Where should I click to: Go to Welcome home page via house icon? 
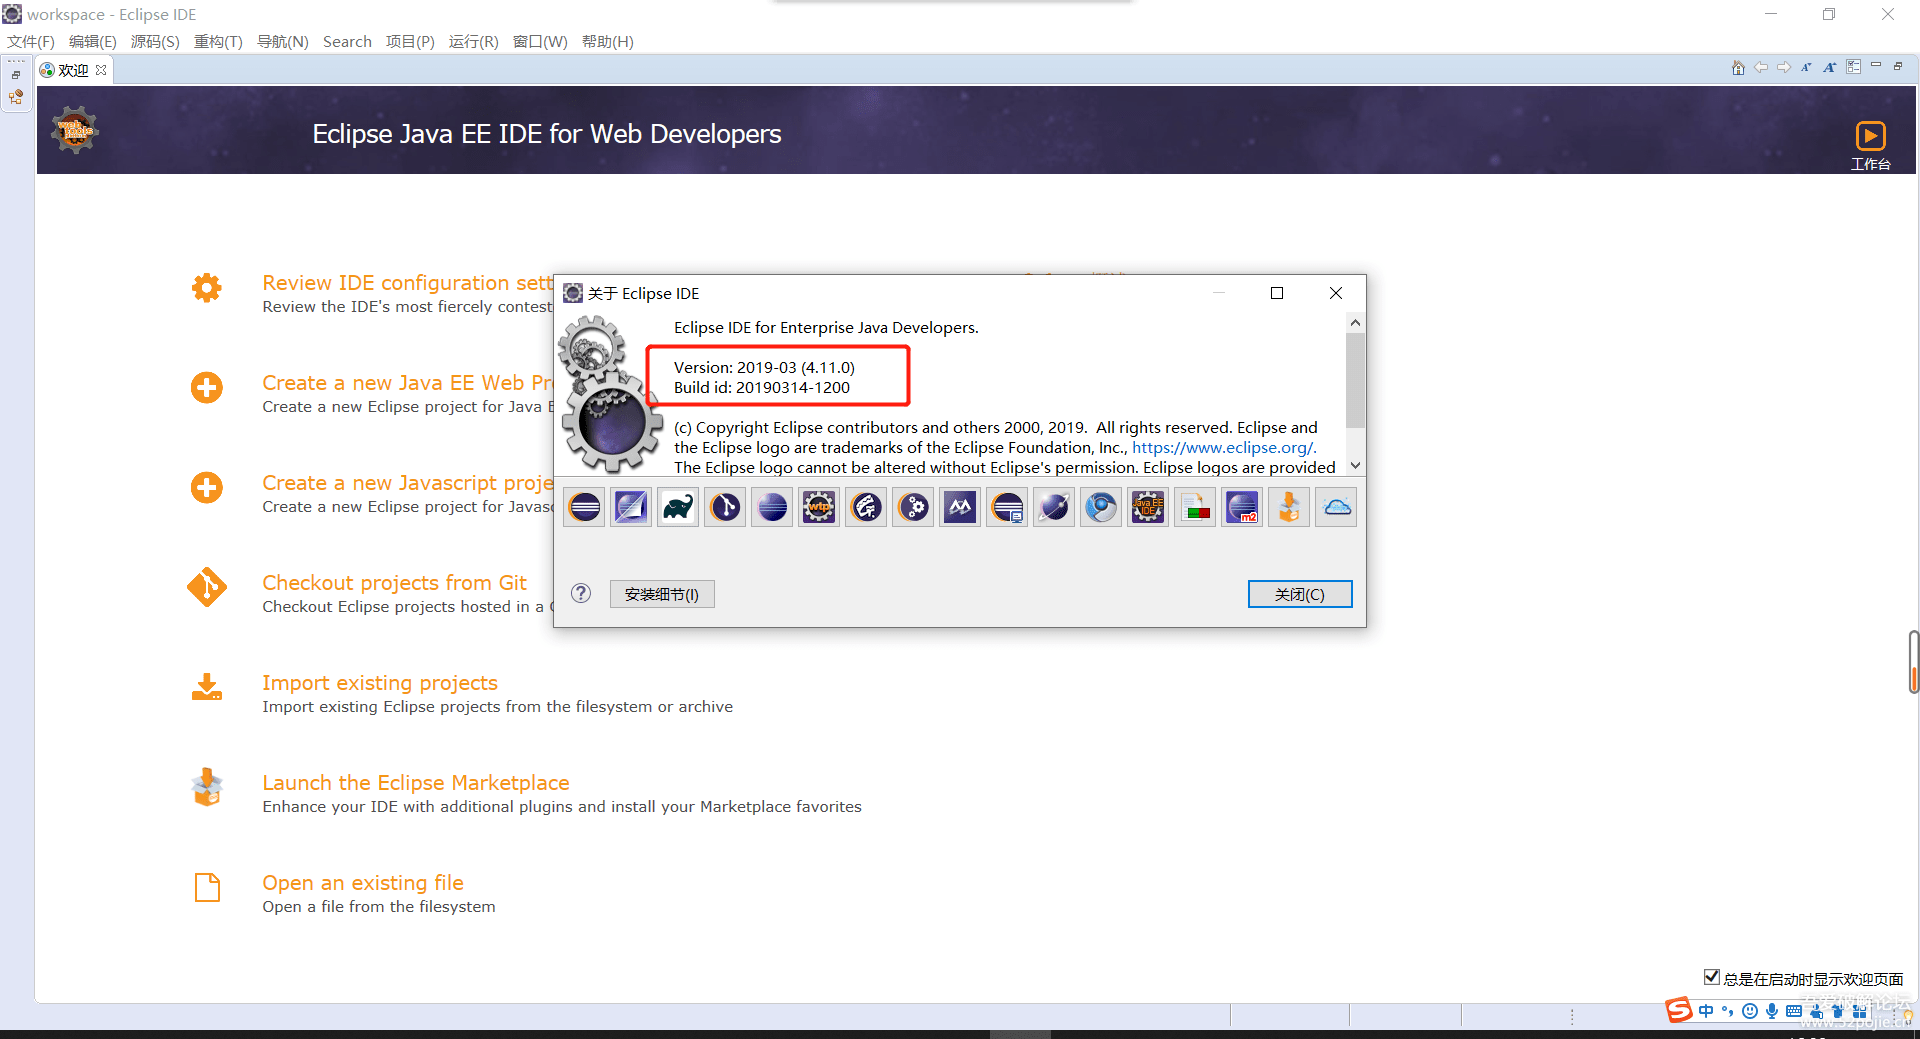1738,67
